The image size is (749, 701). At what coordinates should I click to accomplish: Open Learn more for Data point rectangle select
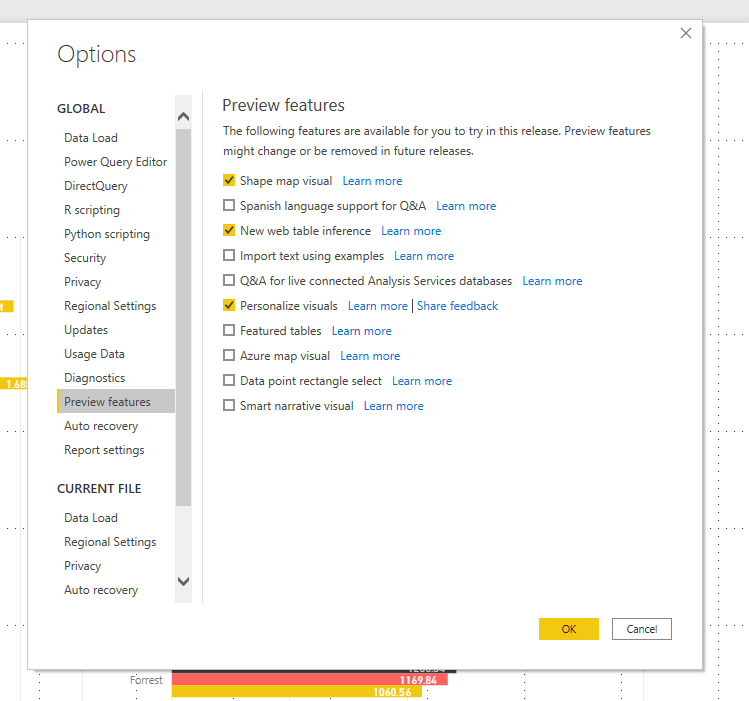[422, 381]
